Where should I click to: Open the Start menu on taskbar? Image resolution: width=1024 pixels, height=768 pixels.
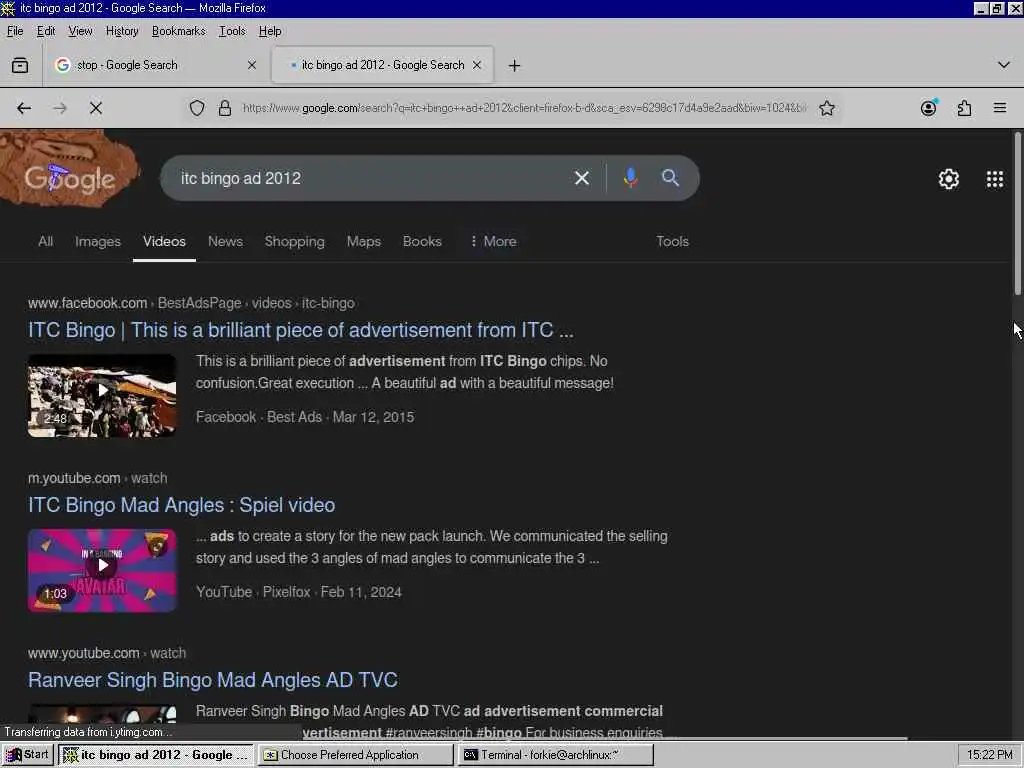tap(27, 755)
